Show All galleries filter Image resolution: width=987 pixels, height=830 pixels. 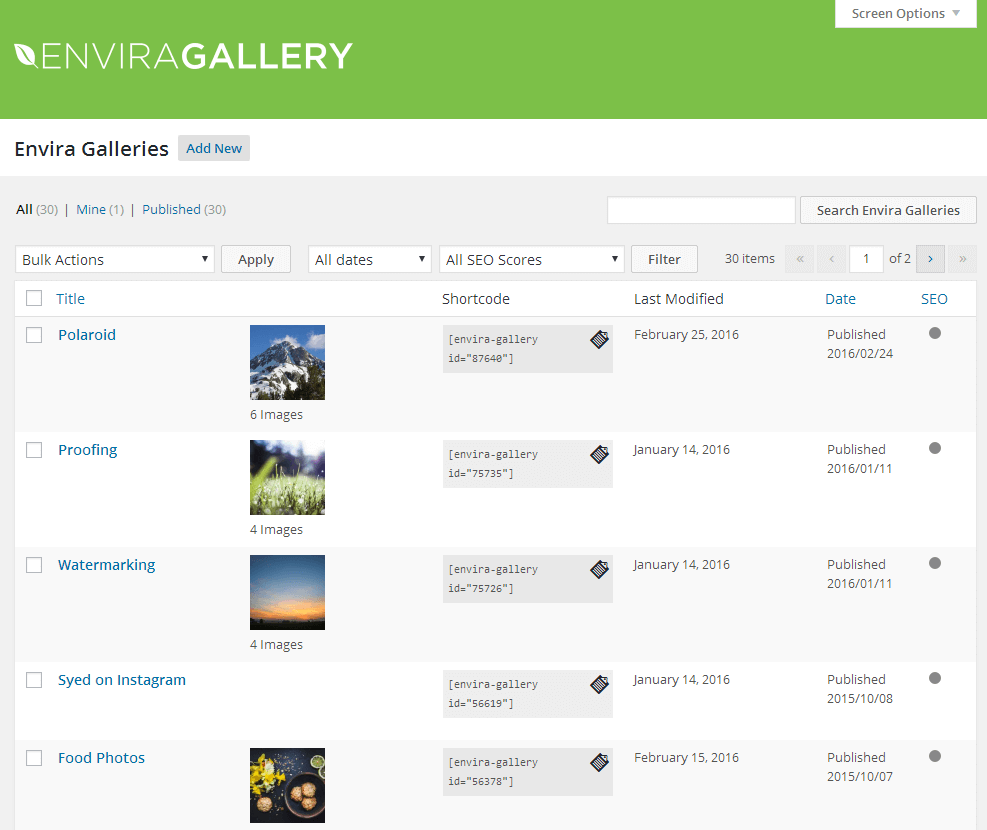[24, 210]
